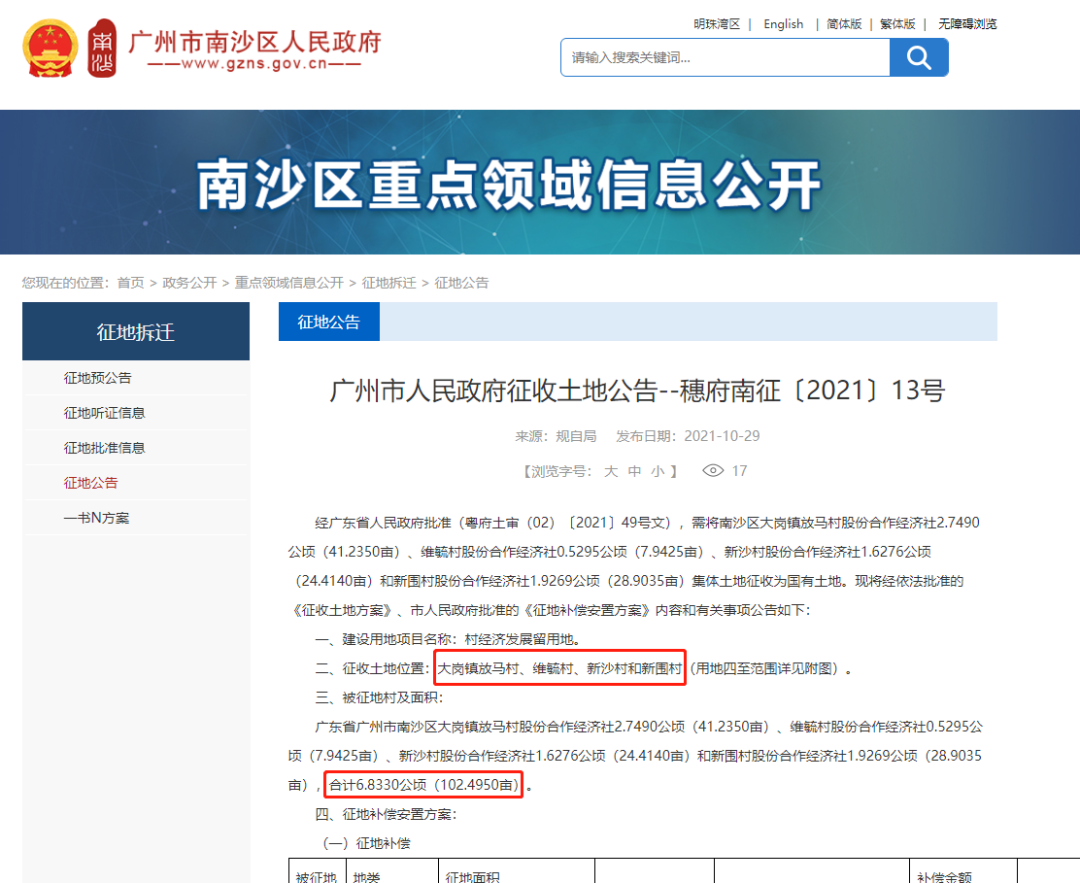The width and height of the screenshot is (1080, 883).
Task: Set font size to 中
Action: (634, 471)
